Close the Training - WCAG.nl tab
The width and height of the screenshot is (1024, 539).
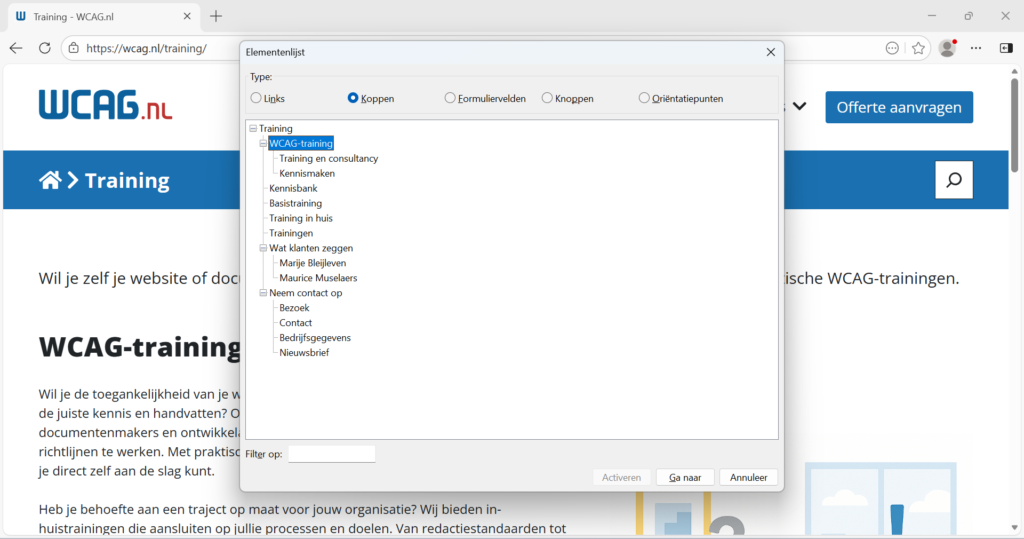(x=187, y=16)
